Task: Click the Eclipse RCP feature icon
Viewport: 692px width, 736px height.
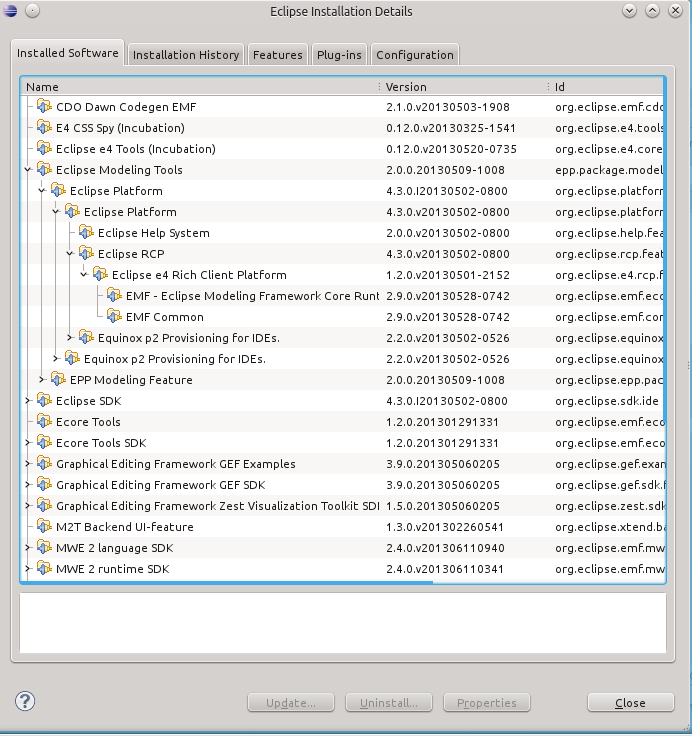Action: [x=86, y=253]
